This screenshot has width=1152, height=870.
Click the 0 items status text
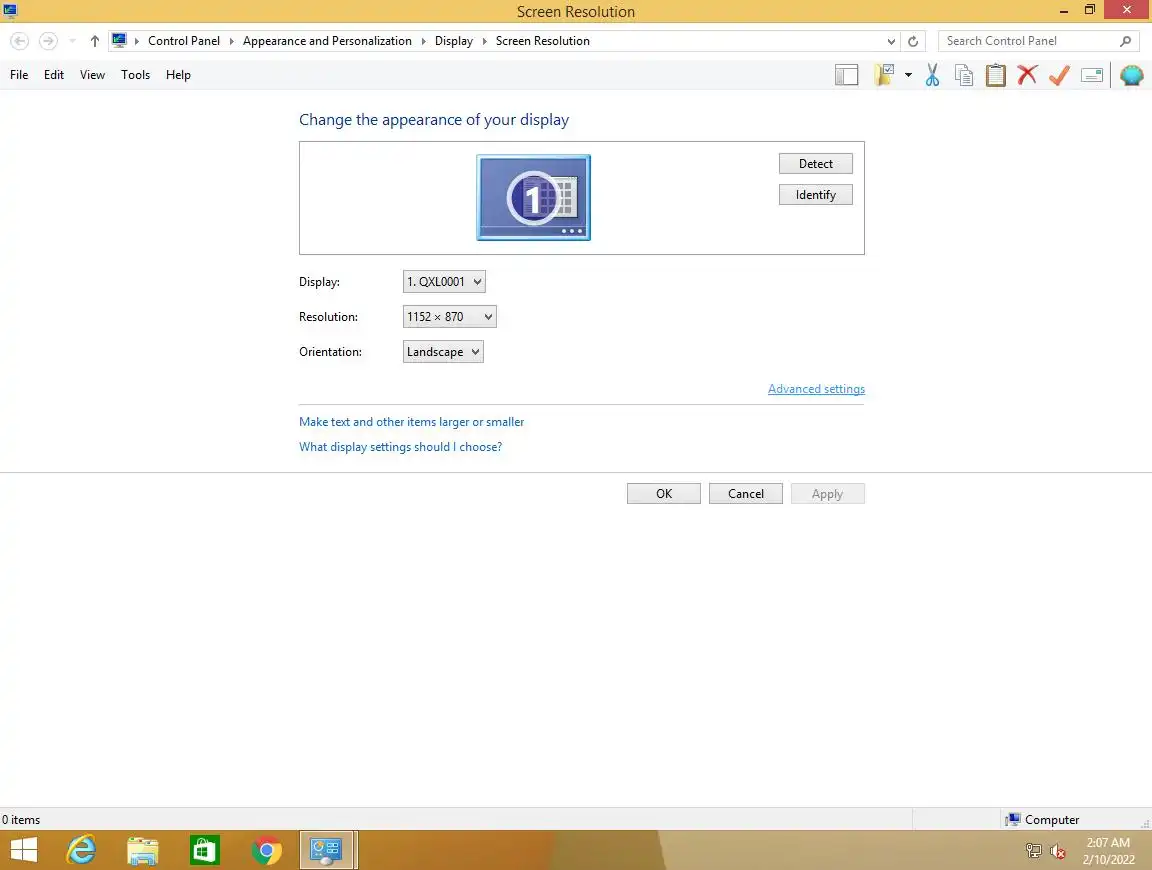point(21,819)
